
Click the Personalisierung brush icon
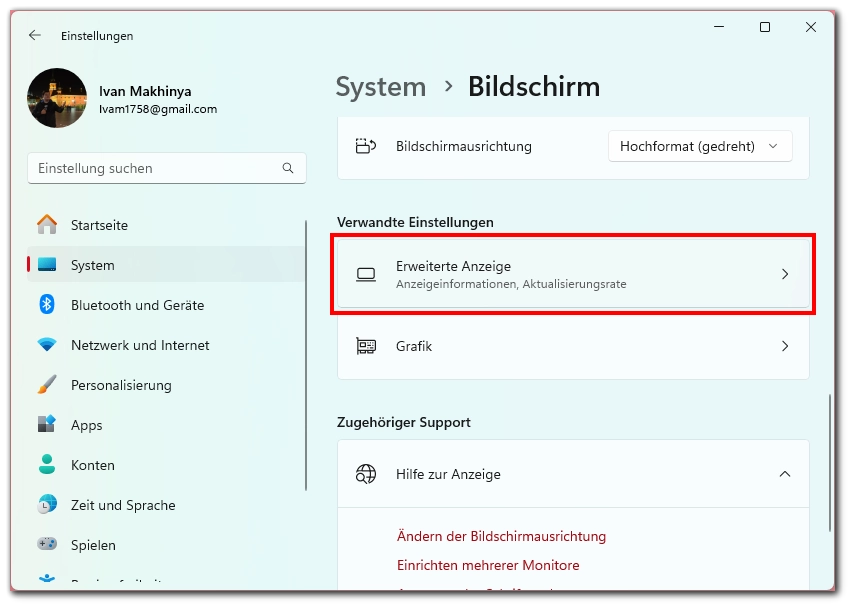[x=47, y=384]
